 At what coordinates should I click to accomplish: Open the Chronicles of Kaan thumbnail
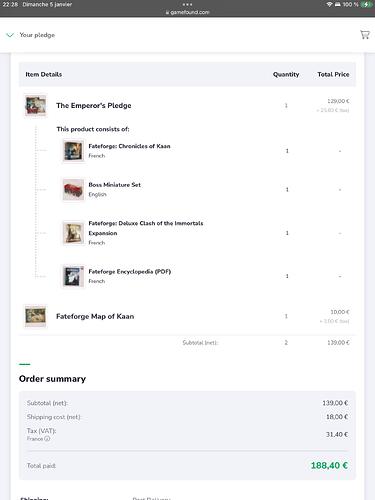[x=73, y=151]
